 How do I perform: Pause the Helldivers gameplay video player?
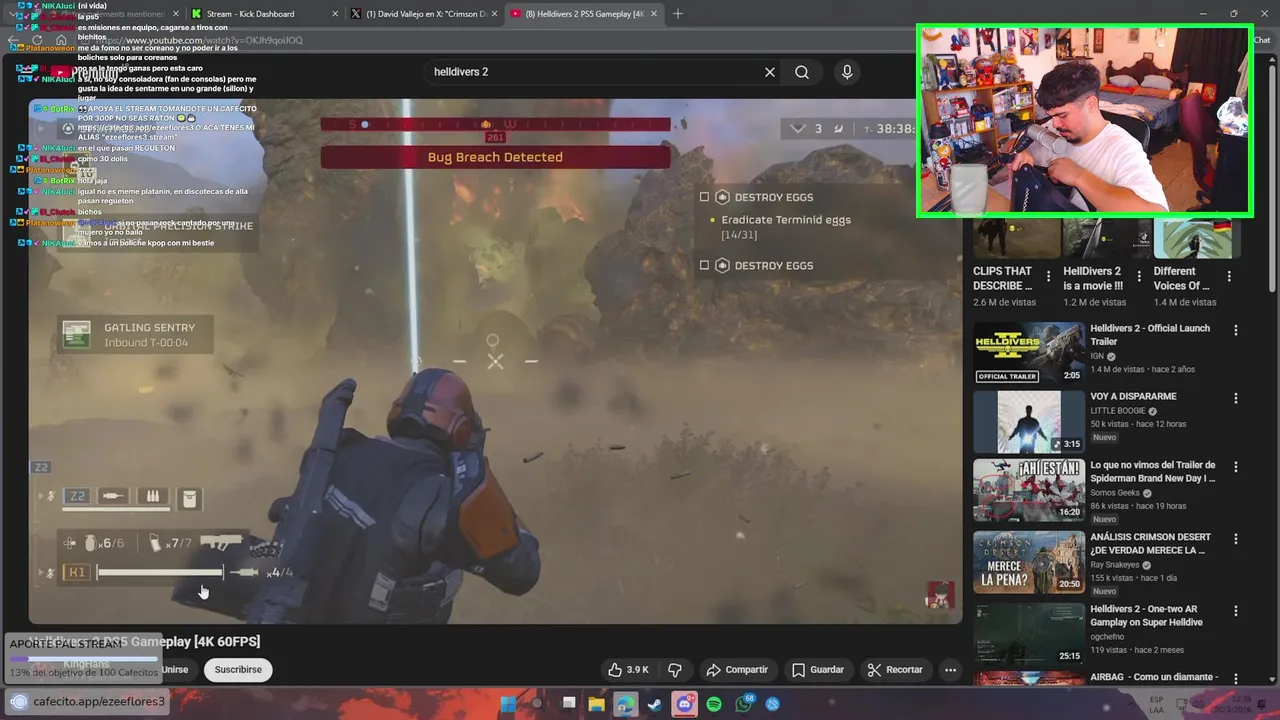(x=495, y=360)
